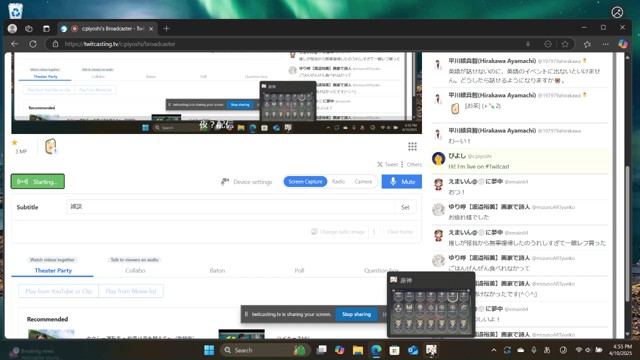Open the Poll tab
This screenshot has width=640, height=360.
[x=299, y=271]
